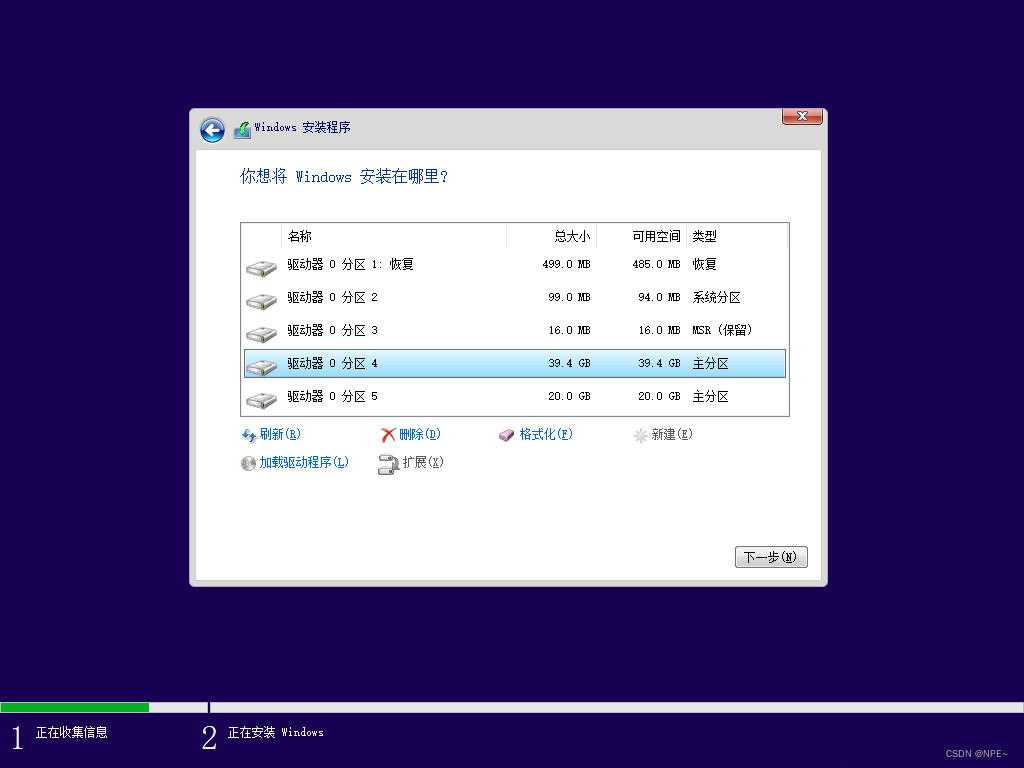Select row 驱动器 0 分区 4
This screenshot has height=768, width=1024.
tap(515, 363)
